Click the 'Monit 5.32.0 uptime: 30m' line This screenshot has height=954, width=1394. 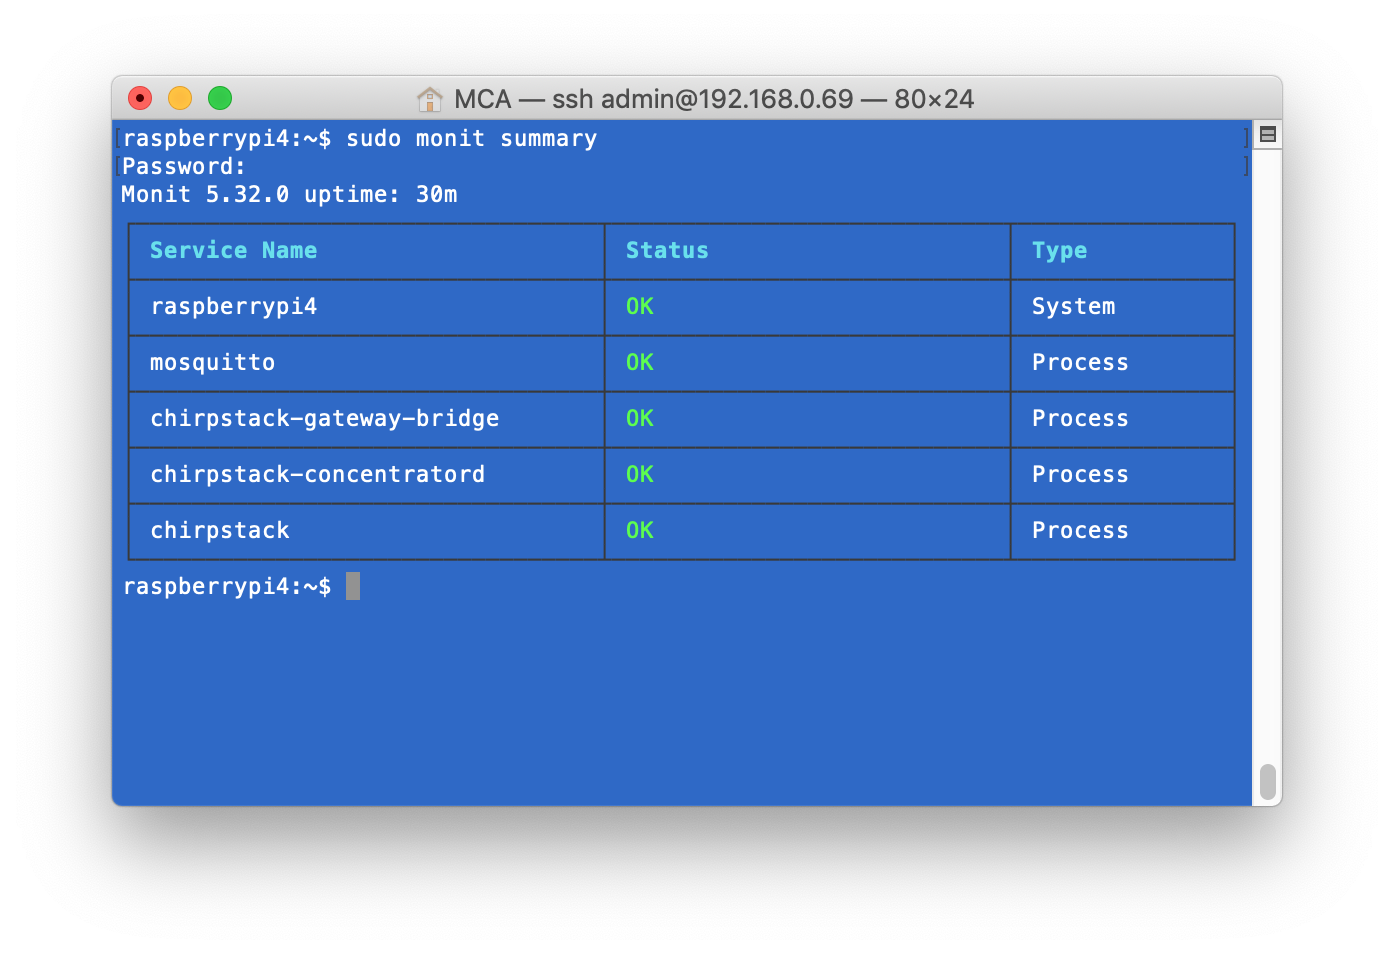[289, 195]
